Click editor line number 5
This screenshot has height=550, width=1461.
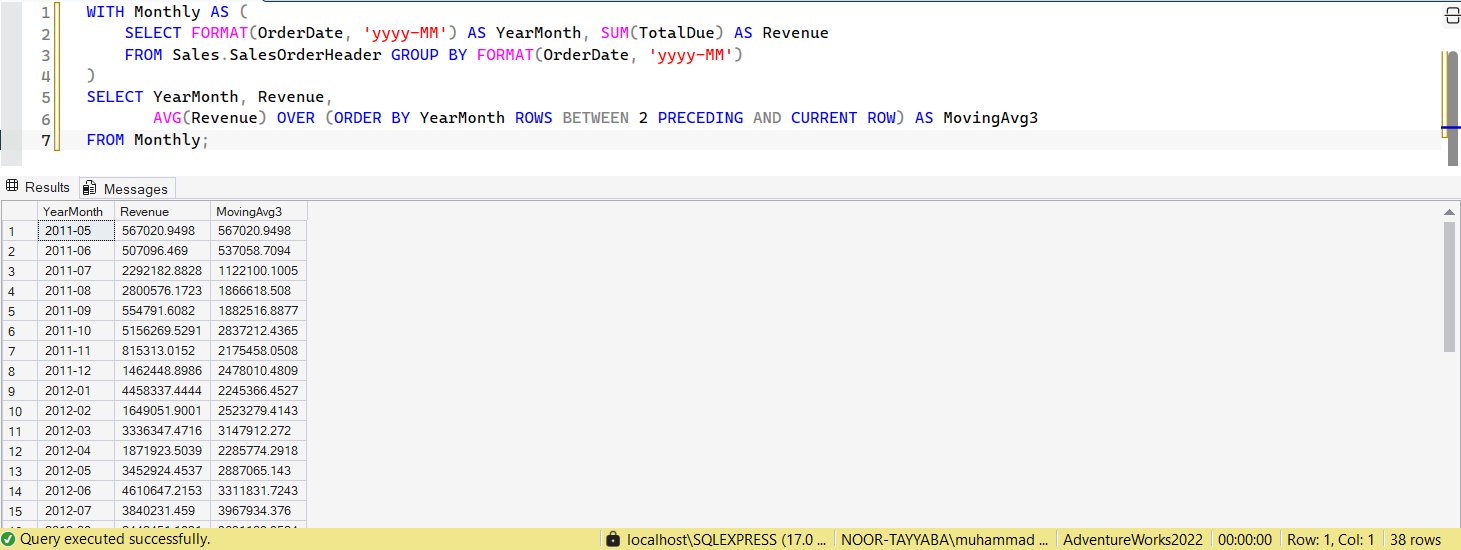[45, 97]
